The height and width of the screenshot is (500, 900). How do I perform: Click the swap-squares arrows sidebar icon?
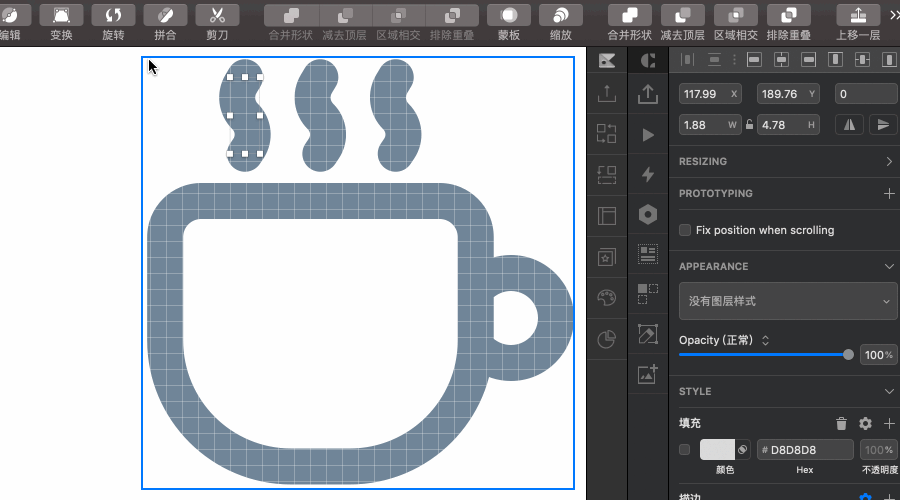(x=607, y=133)
